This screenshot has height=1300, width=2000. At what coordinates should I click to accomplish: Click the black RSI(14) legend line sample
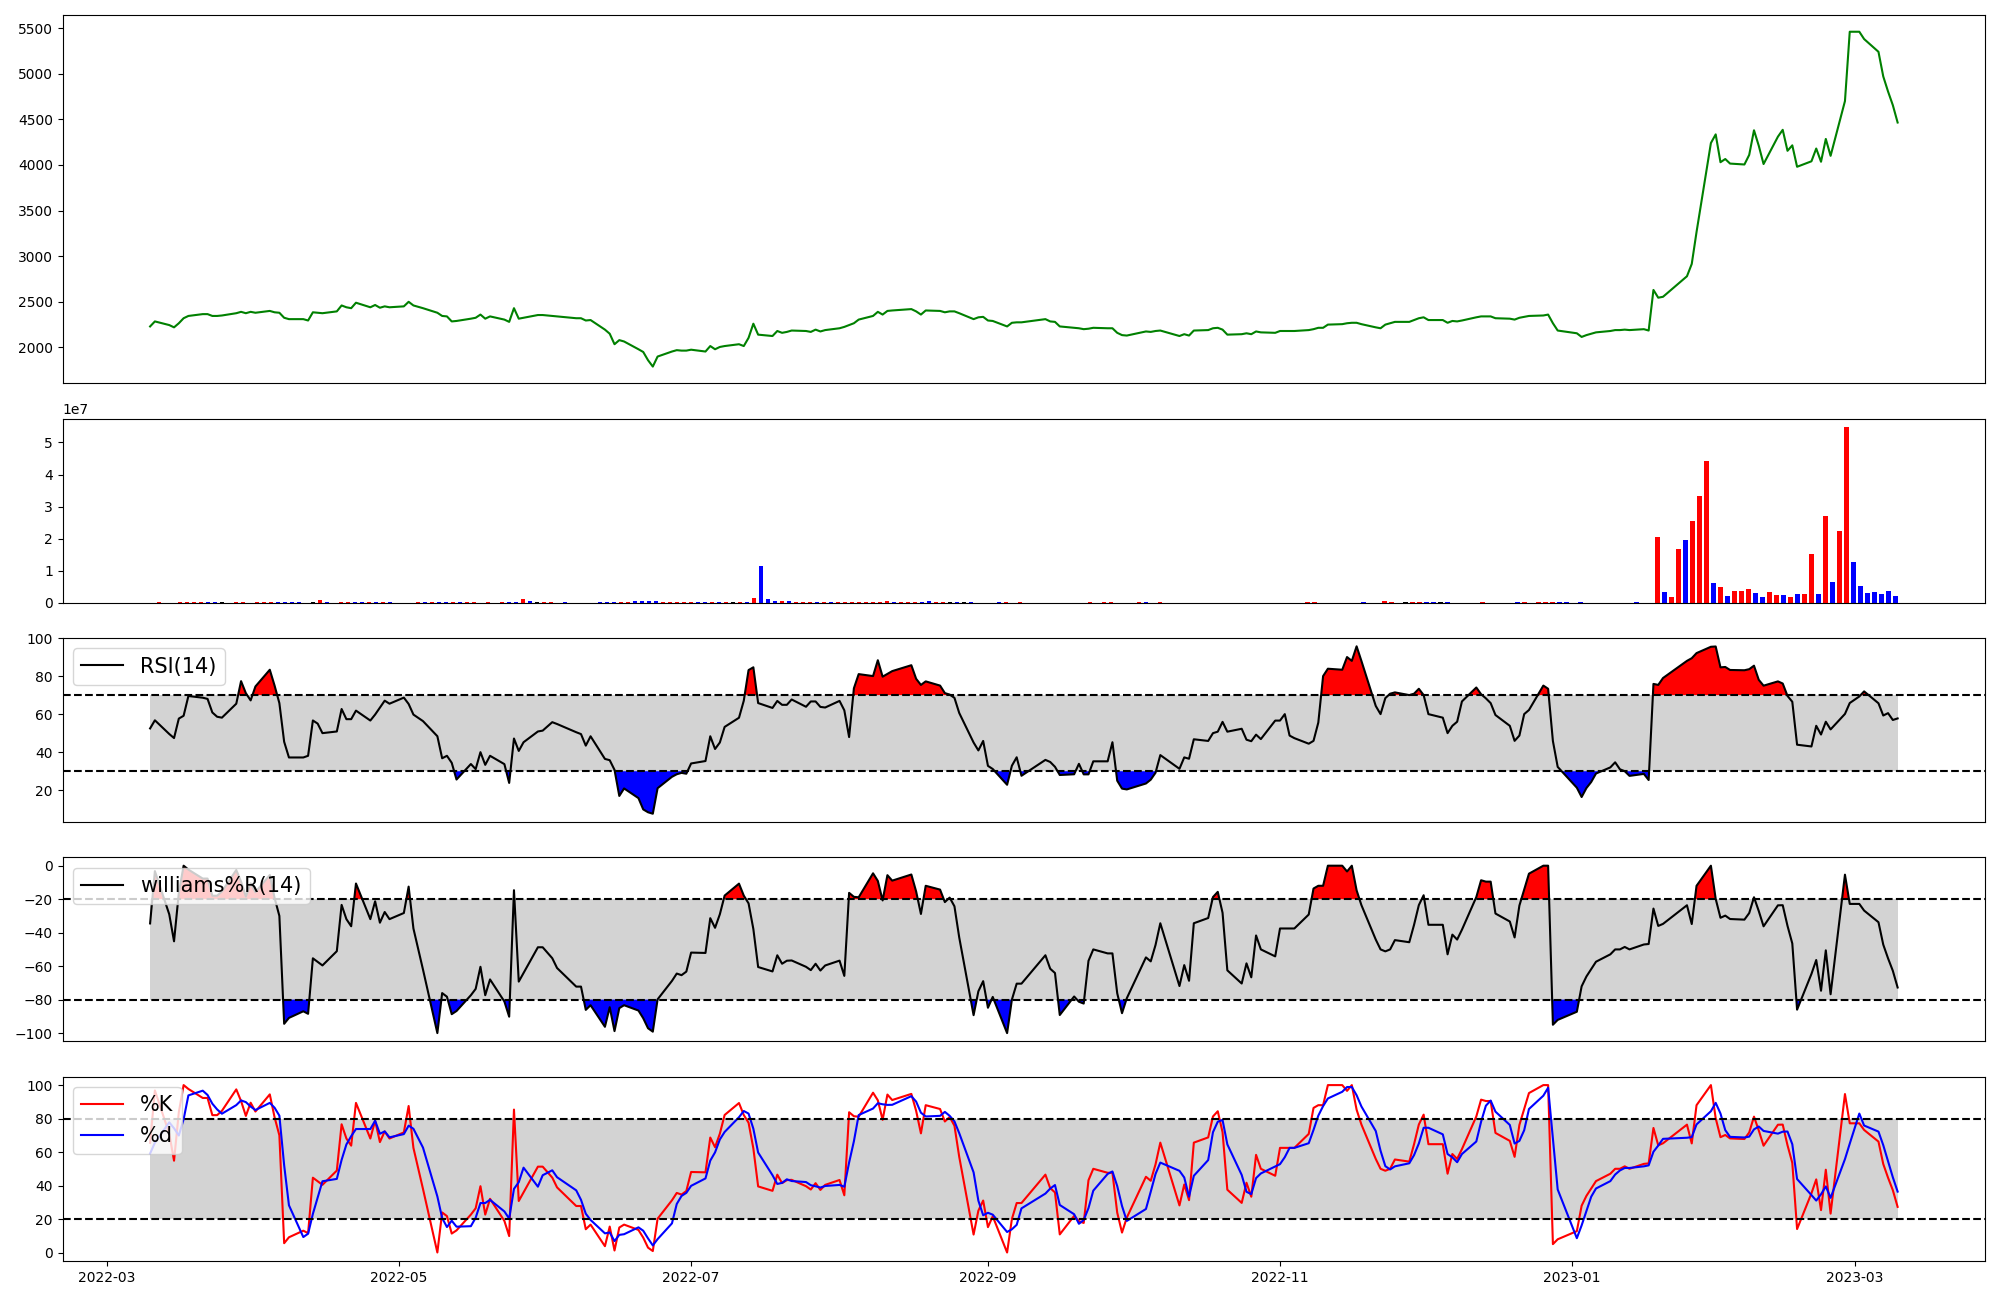[x=102, y=666]
